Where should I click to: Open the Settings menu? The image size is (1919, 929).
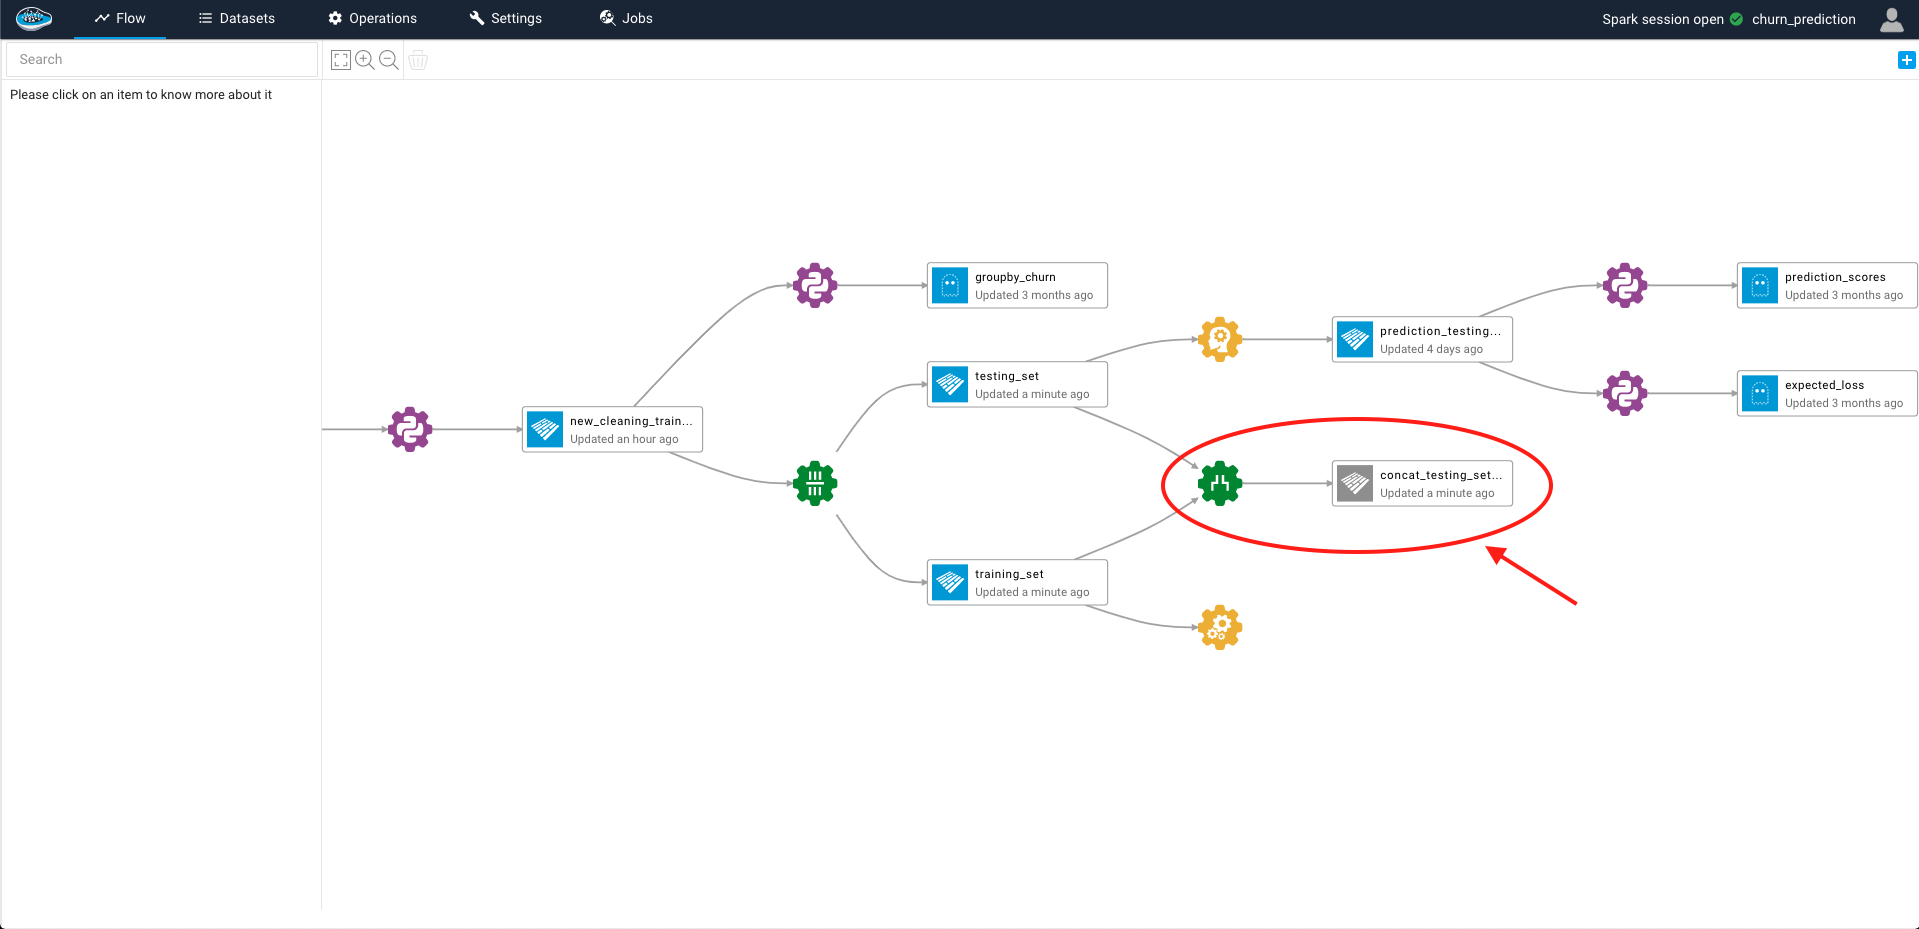tap(505, 19)
